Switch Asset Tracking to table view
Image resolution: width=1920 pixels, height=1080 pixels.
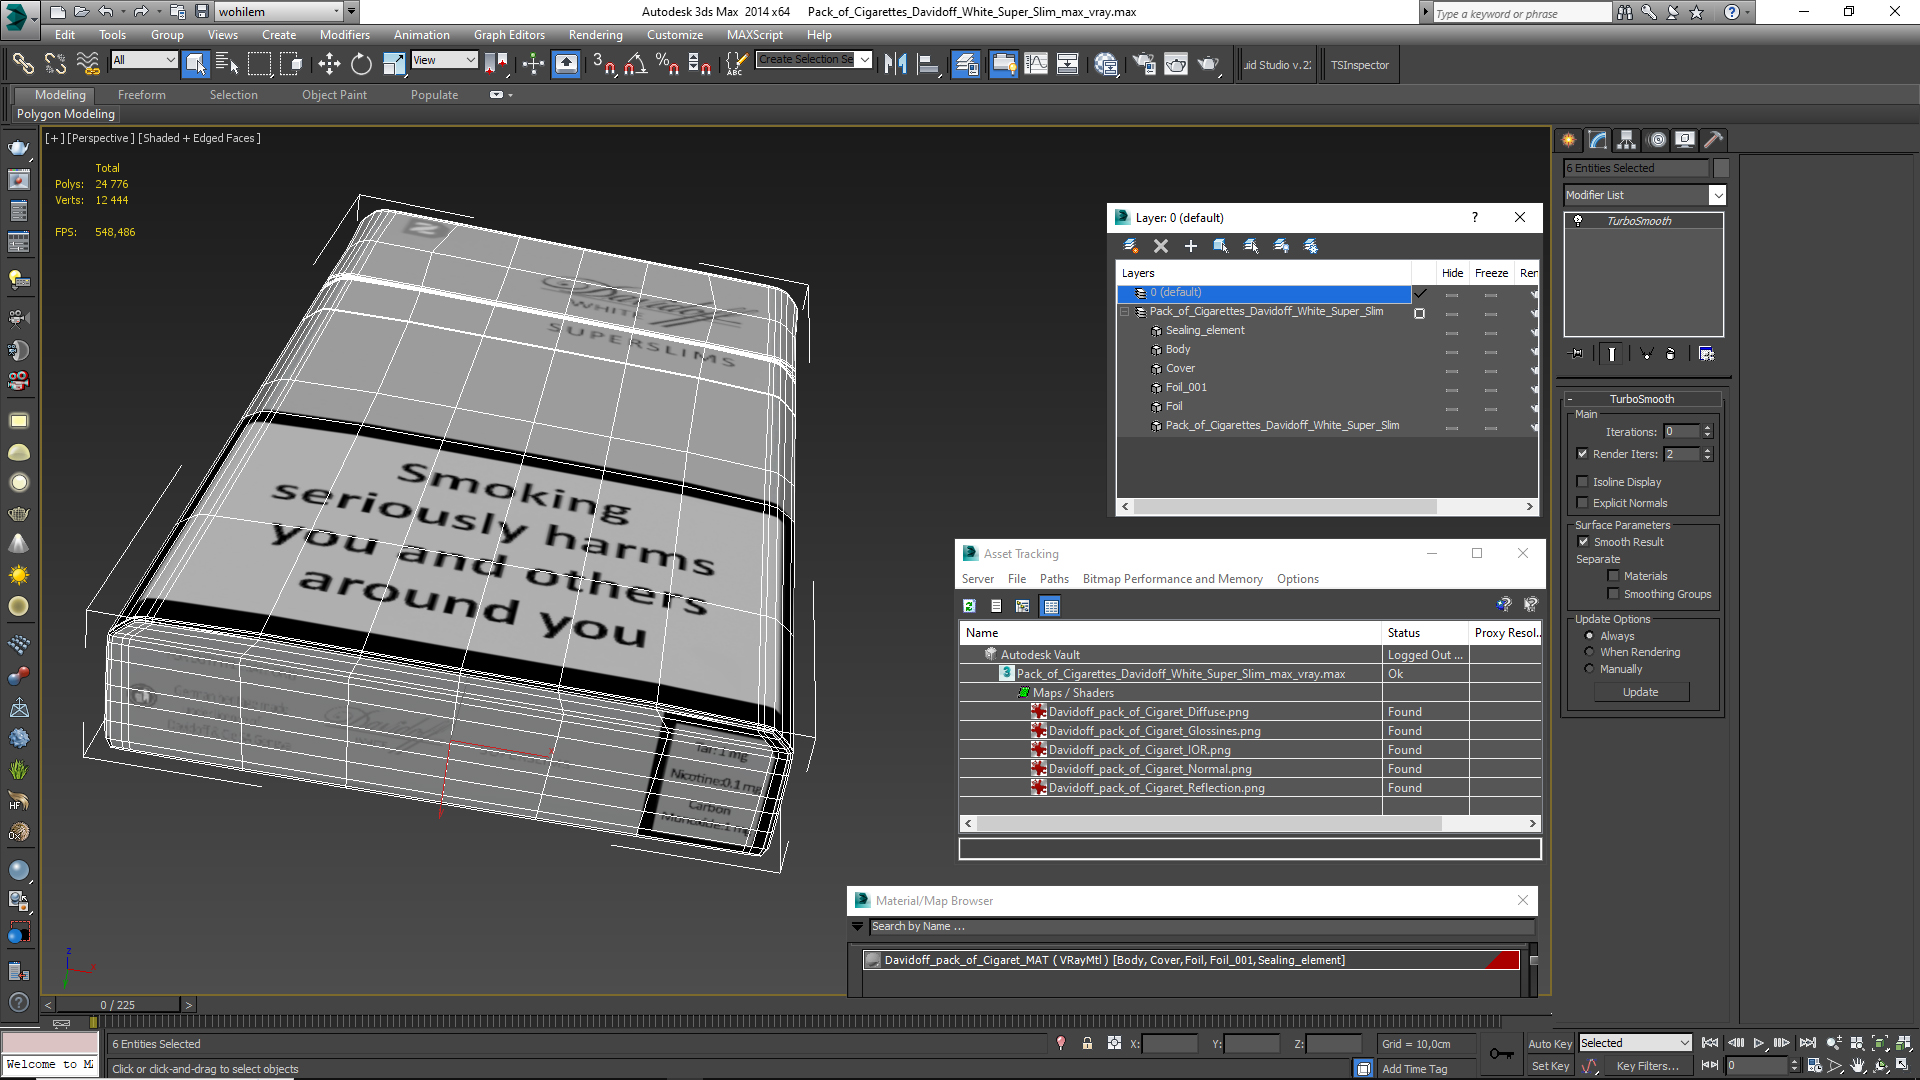pos(1050,606)
